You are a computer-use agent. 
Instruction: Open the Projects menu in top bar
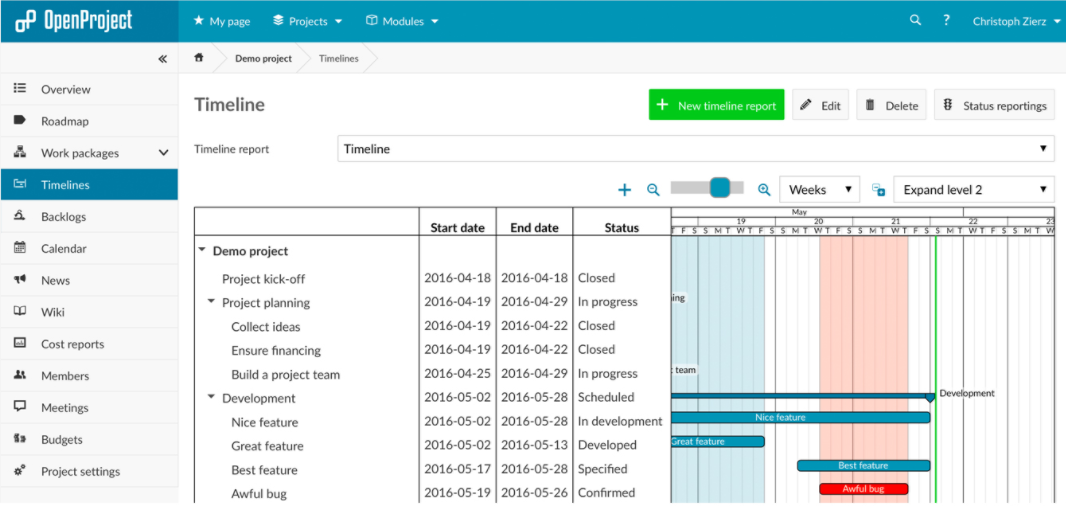point(307,21)
